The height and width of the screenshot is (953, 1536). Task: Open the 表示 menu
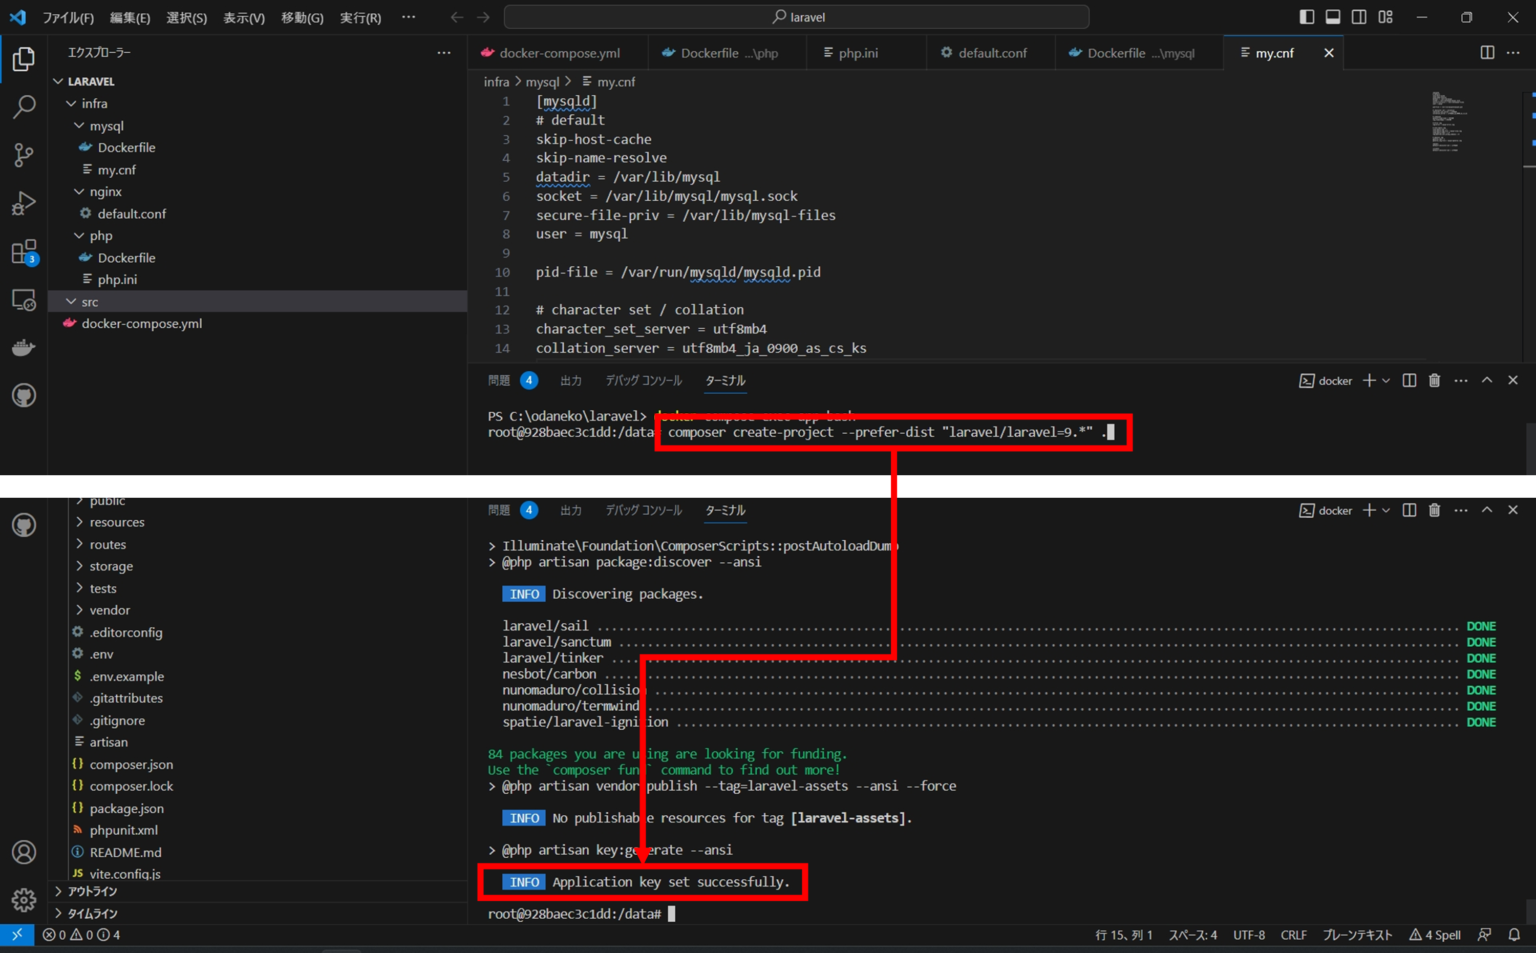(244, 16)
